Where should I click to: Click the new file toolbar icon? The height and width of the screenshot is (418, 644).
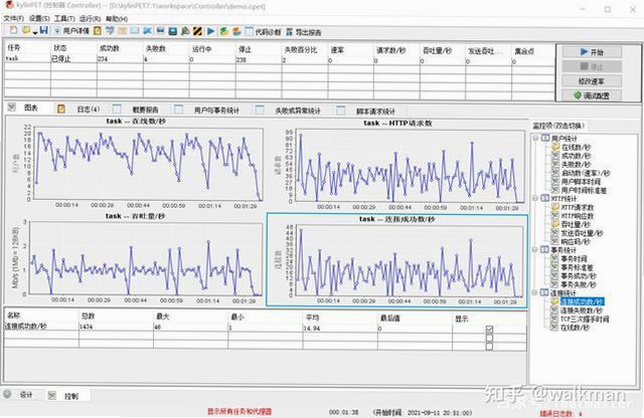click(14, 30)
